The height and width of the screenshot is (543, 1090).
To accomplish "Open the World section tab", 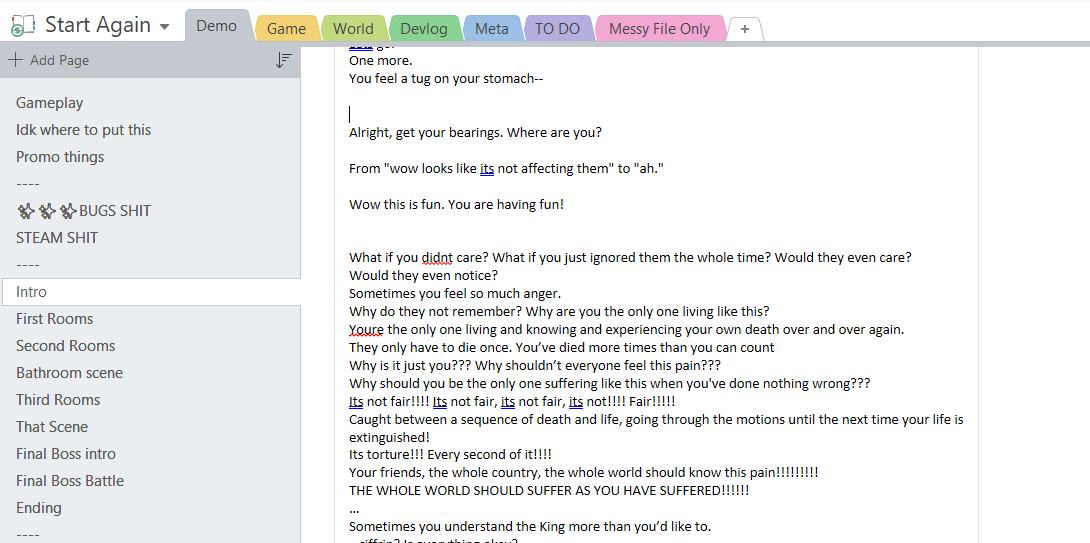I will pyautogui.click(x=353, y=29).
